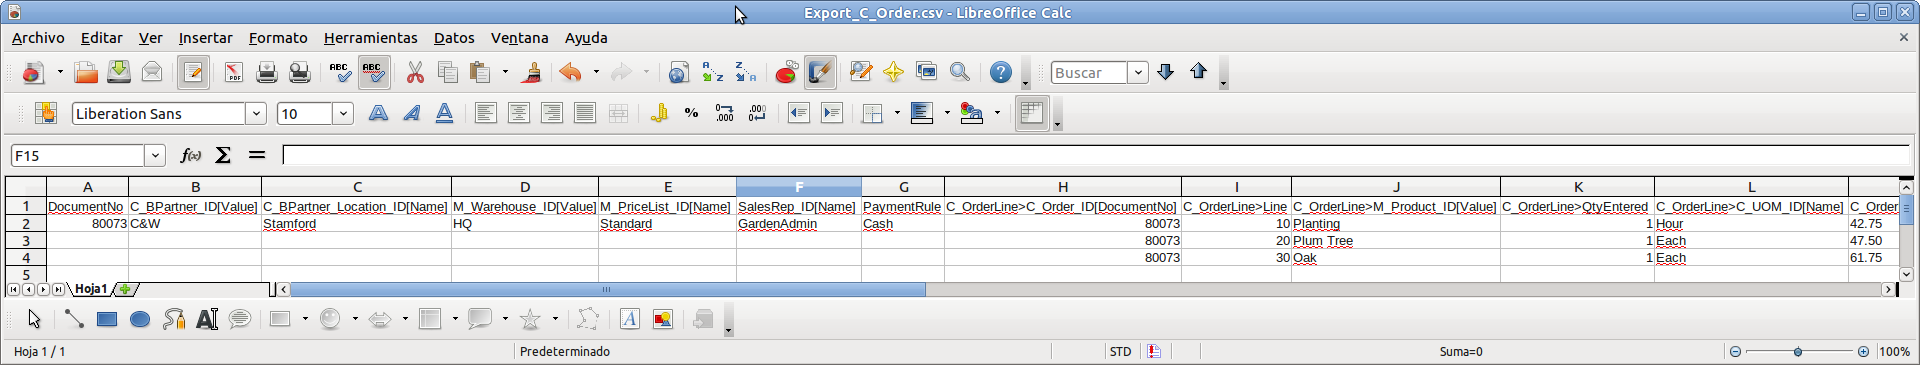
Task: Apply Currency number format
Action: [658, 113]
